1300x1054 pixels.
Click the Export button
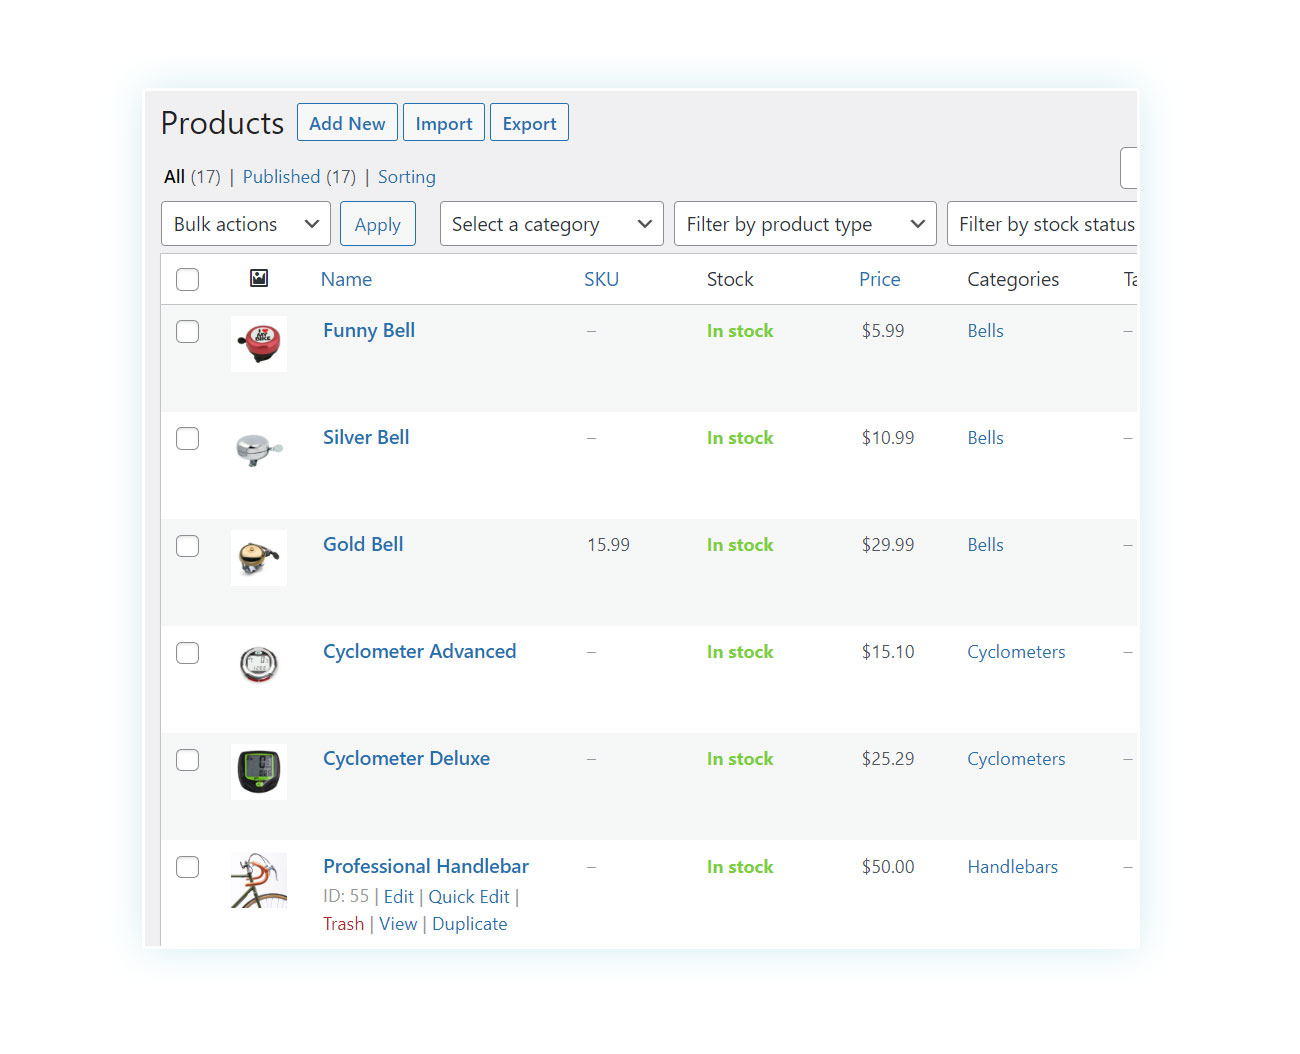[x=529, y=123]
